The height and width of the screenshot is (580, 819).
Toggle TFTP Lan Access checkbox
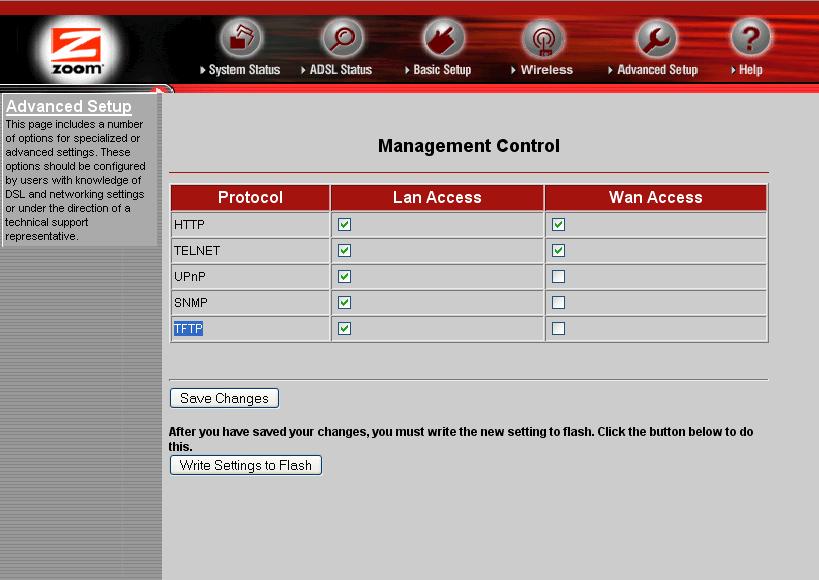tap(344, 329)
